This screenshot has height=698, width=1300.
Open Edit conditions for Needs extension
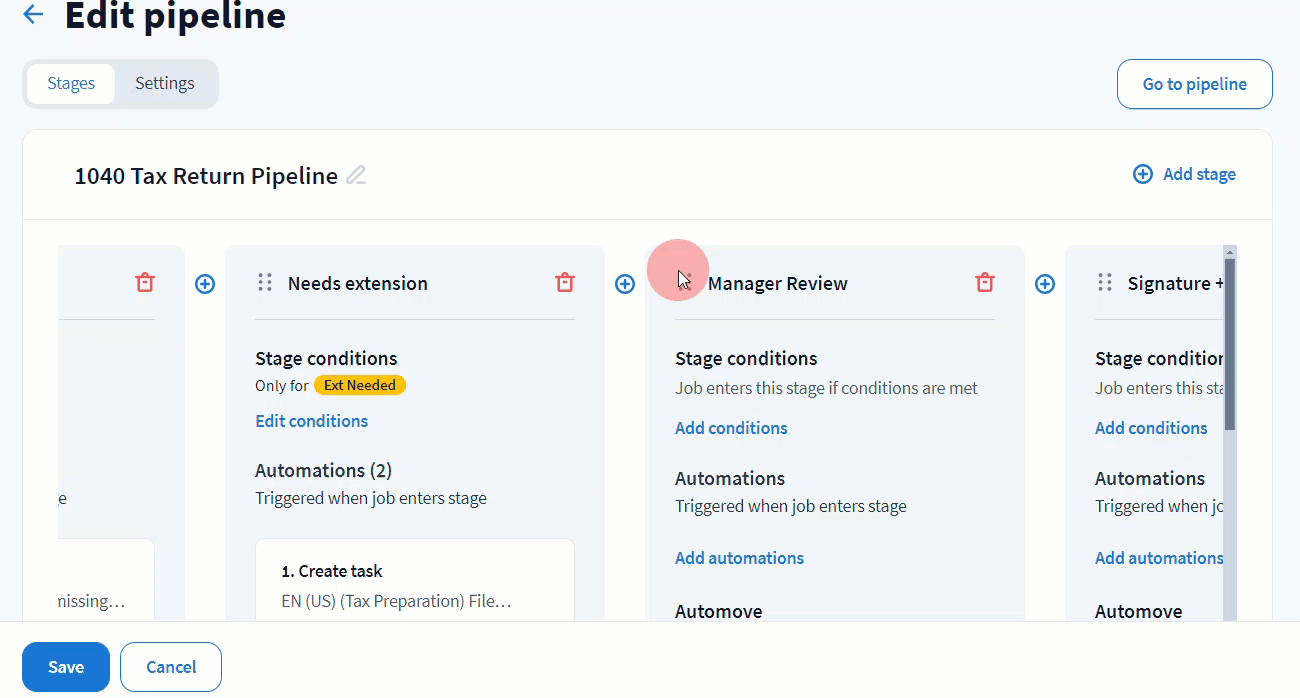click(311, 421)
